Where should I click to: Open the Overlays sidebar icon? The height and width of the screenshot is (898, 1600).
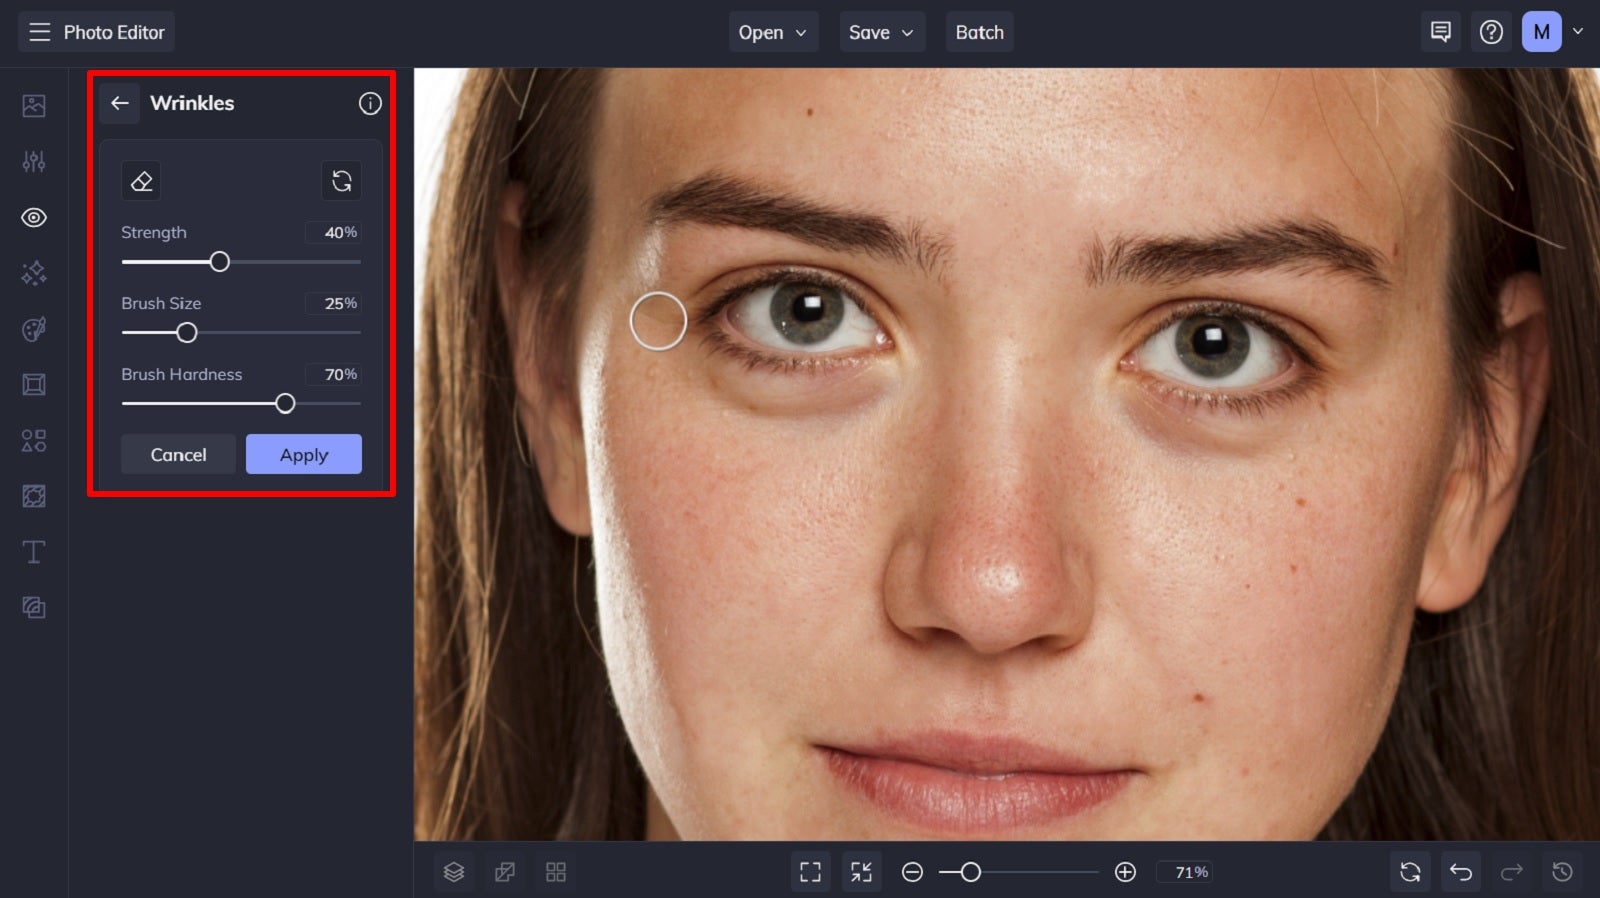34,496
